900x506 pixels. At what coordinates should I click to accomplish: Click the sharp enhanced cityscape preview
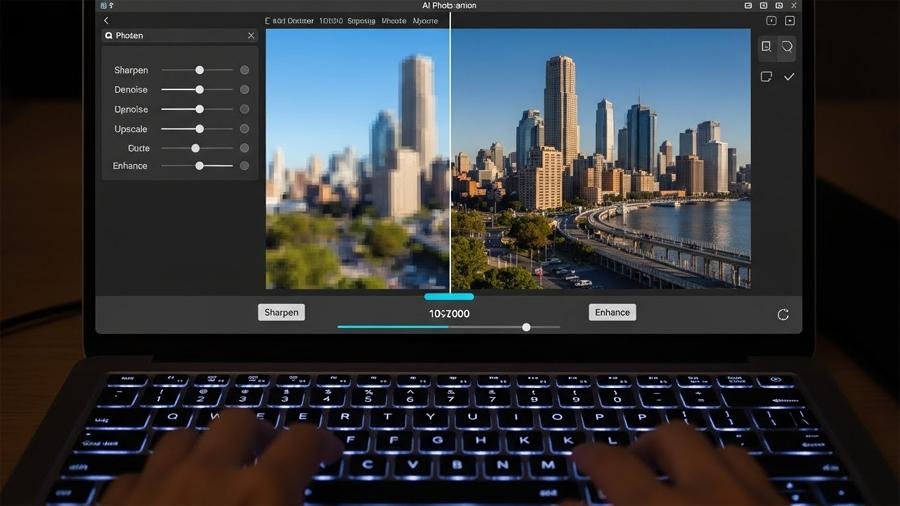(601, 159)
